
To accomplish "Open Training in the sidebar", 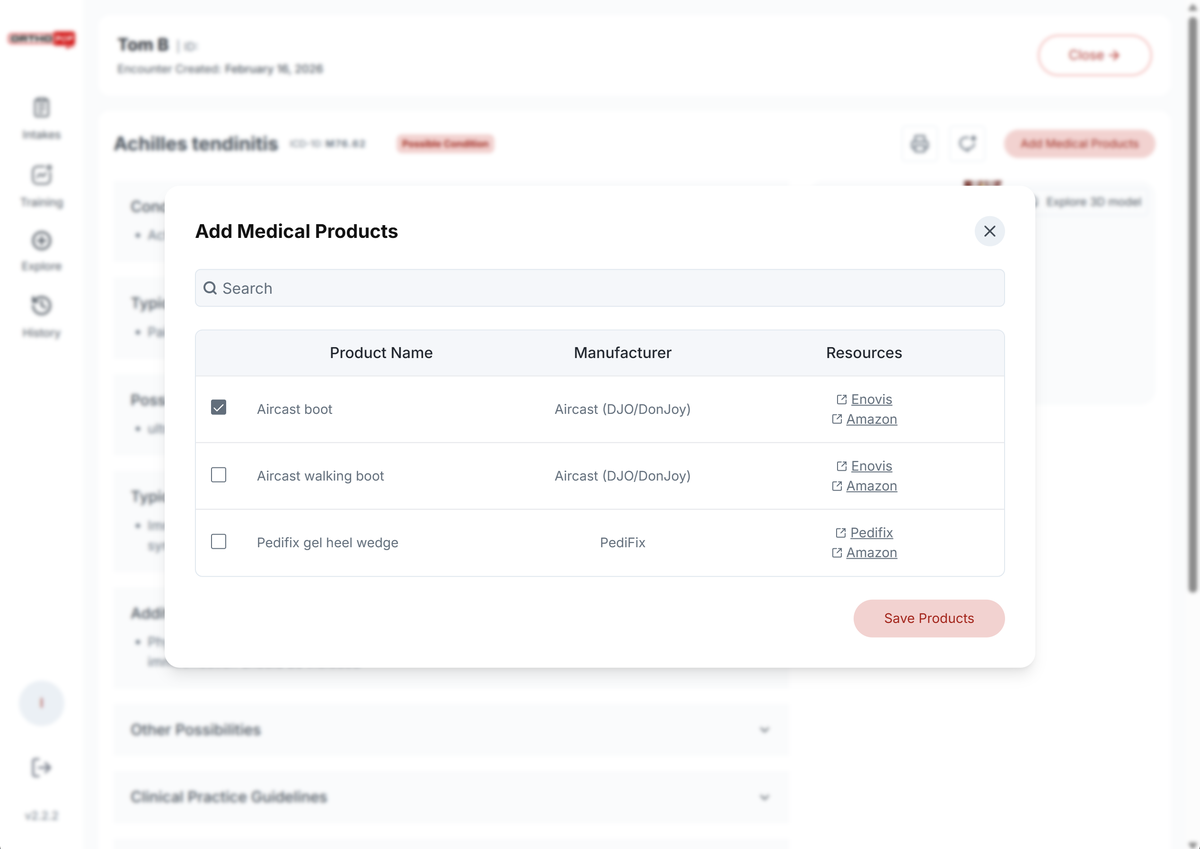I will (x=41, y=185).
